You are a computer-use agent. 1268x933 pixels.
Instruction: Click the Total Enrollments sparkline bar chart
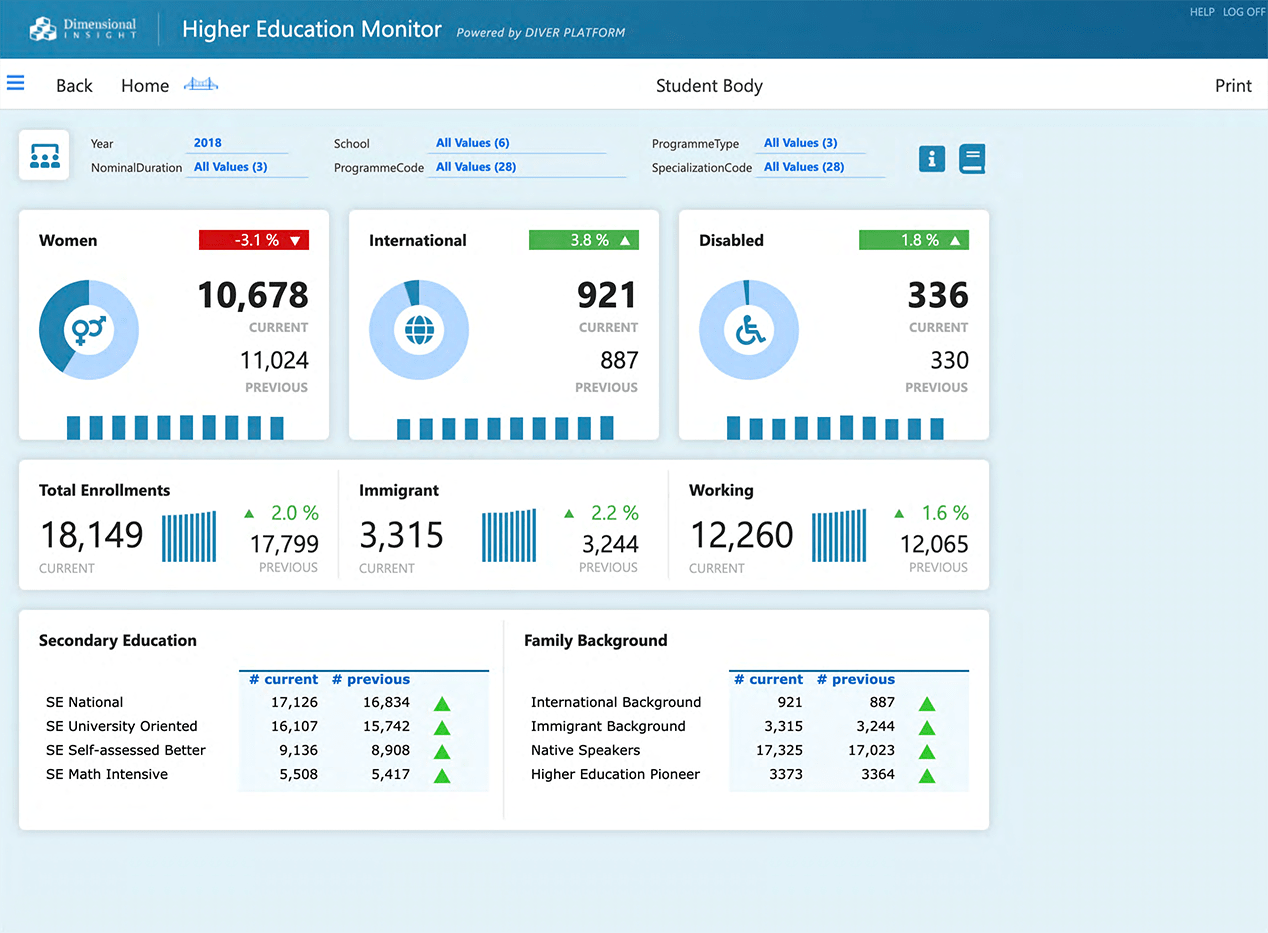pyautogui.click(x=189, y=537)
